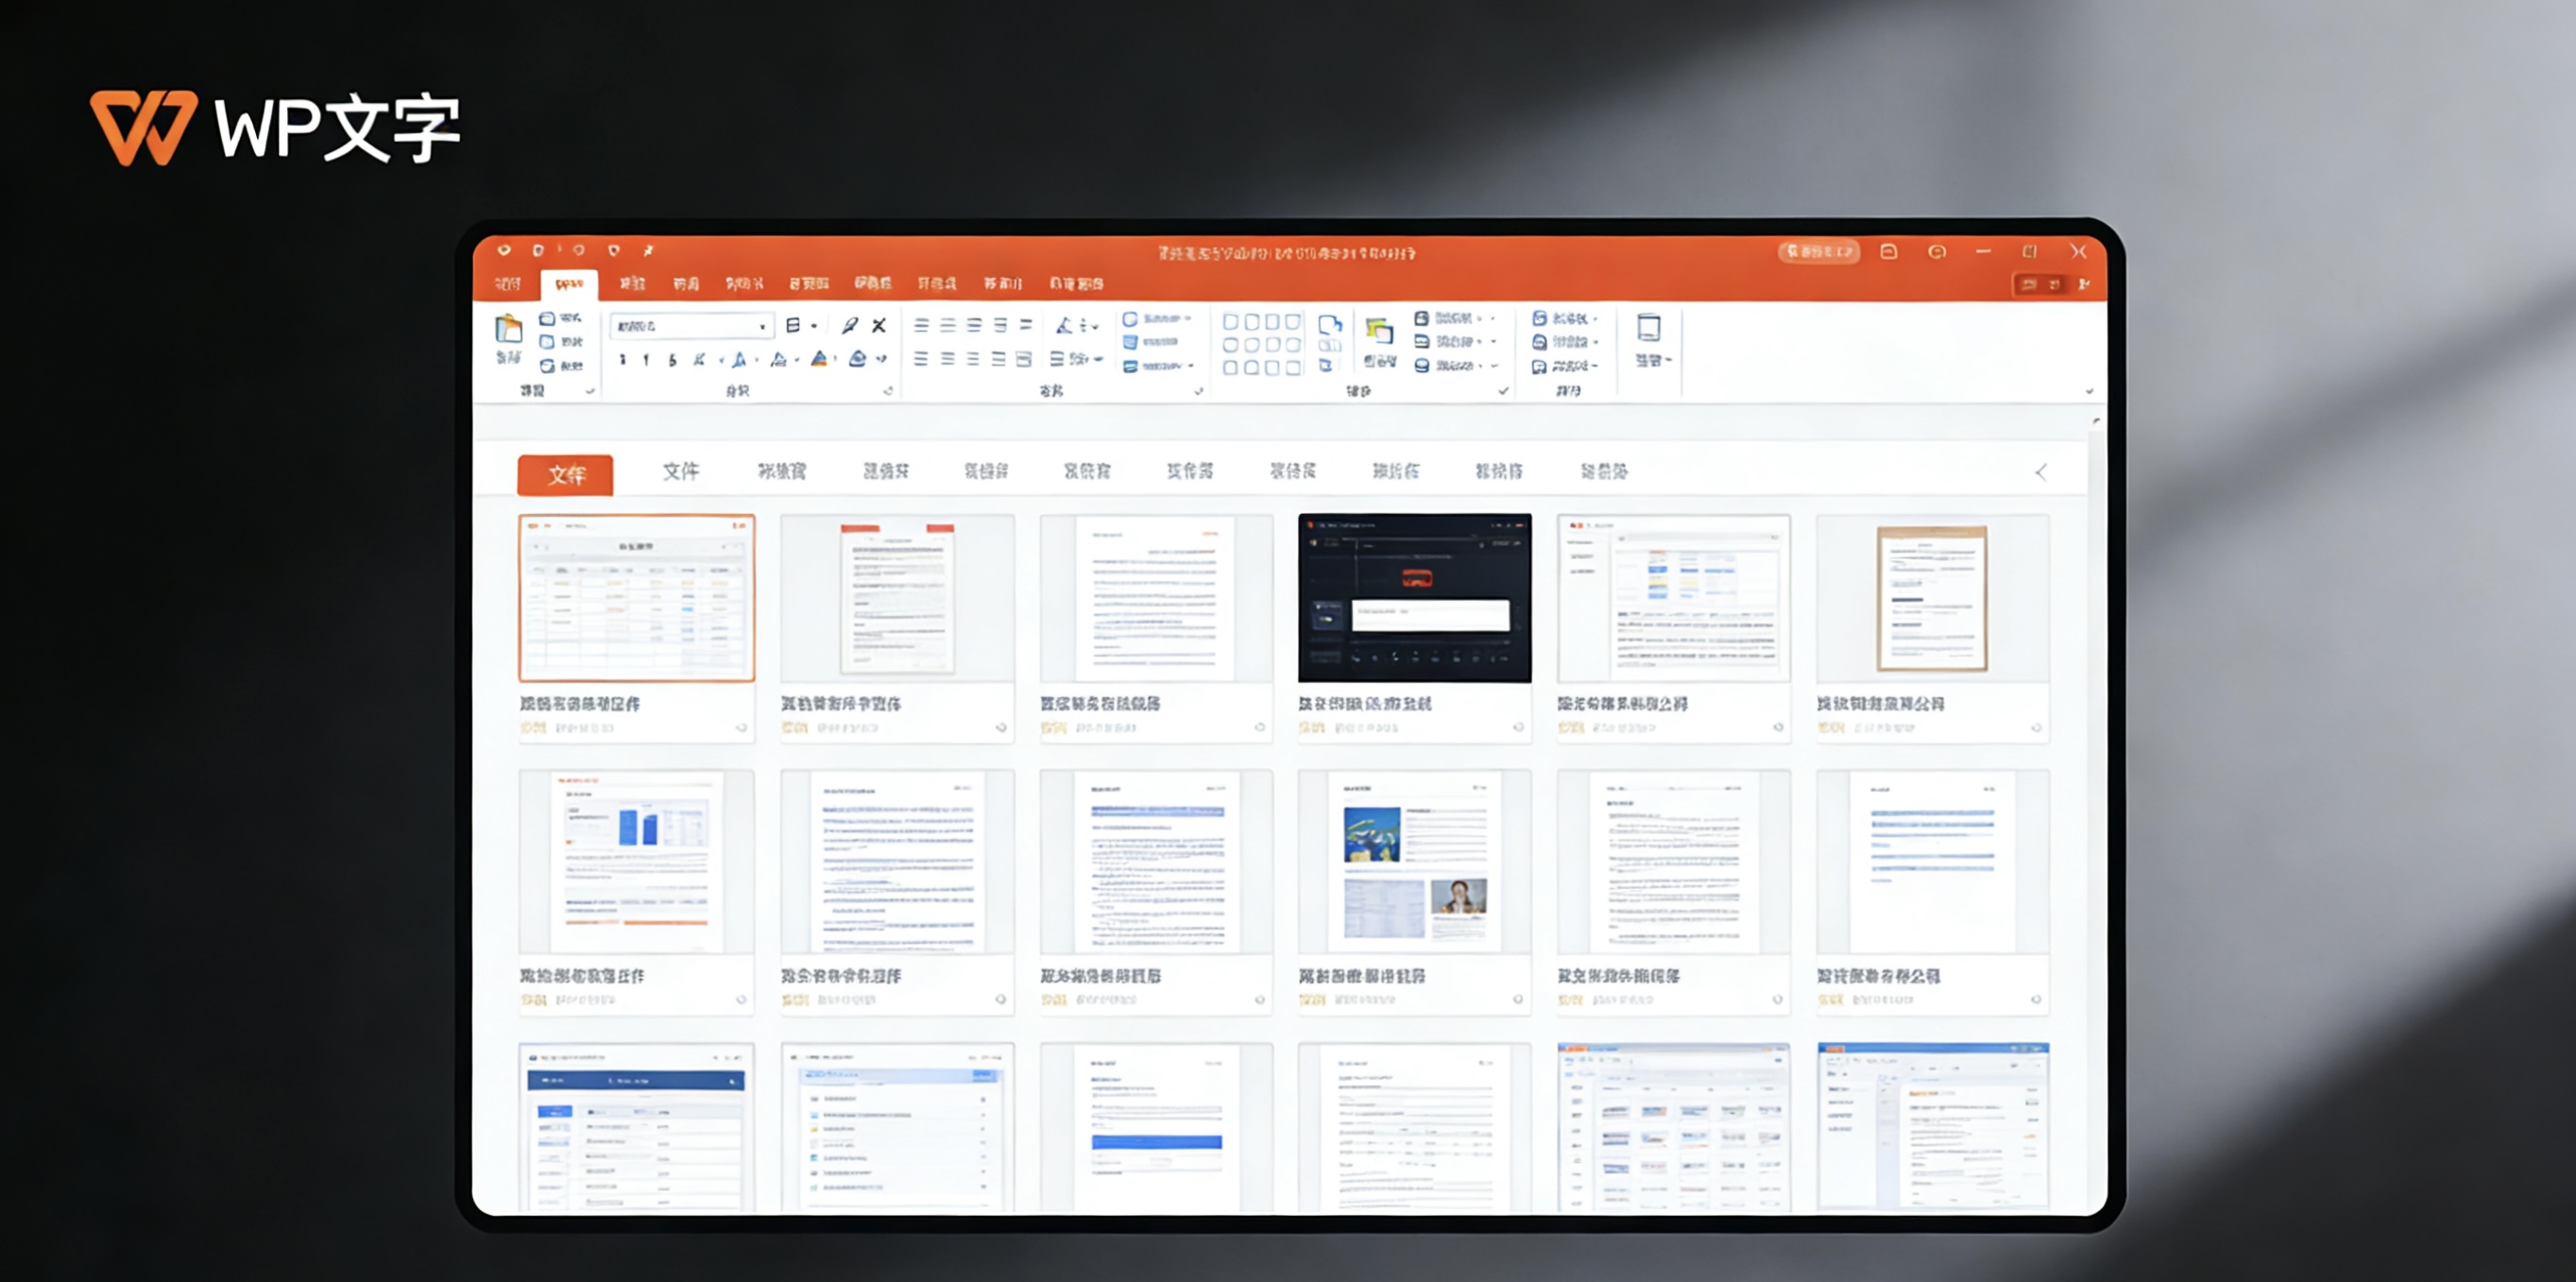The height and width of the screenshot is (1282, 2576).
Task: Click the rounded-square icon next to minimize button
Action: pos(1888,252)
